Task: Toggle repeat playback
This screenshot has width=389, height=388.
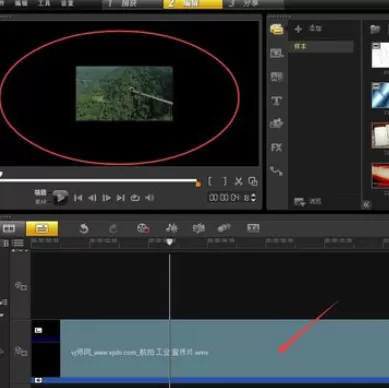Action: (x=135, y=198)
